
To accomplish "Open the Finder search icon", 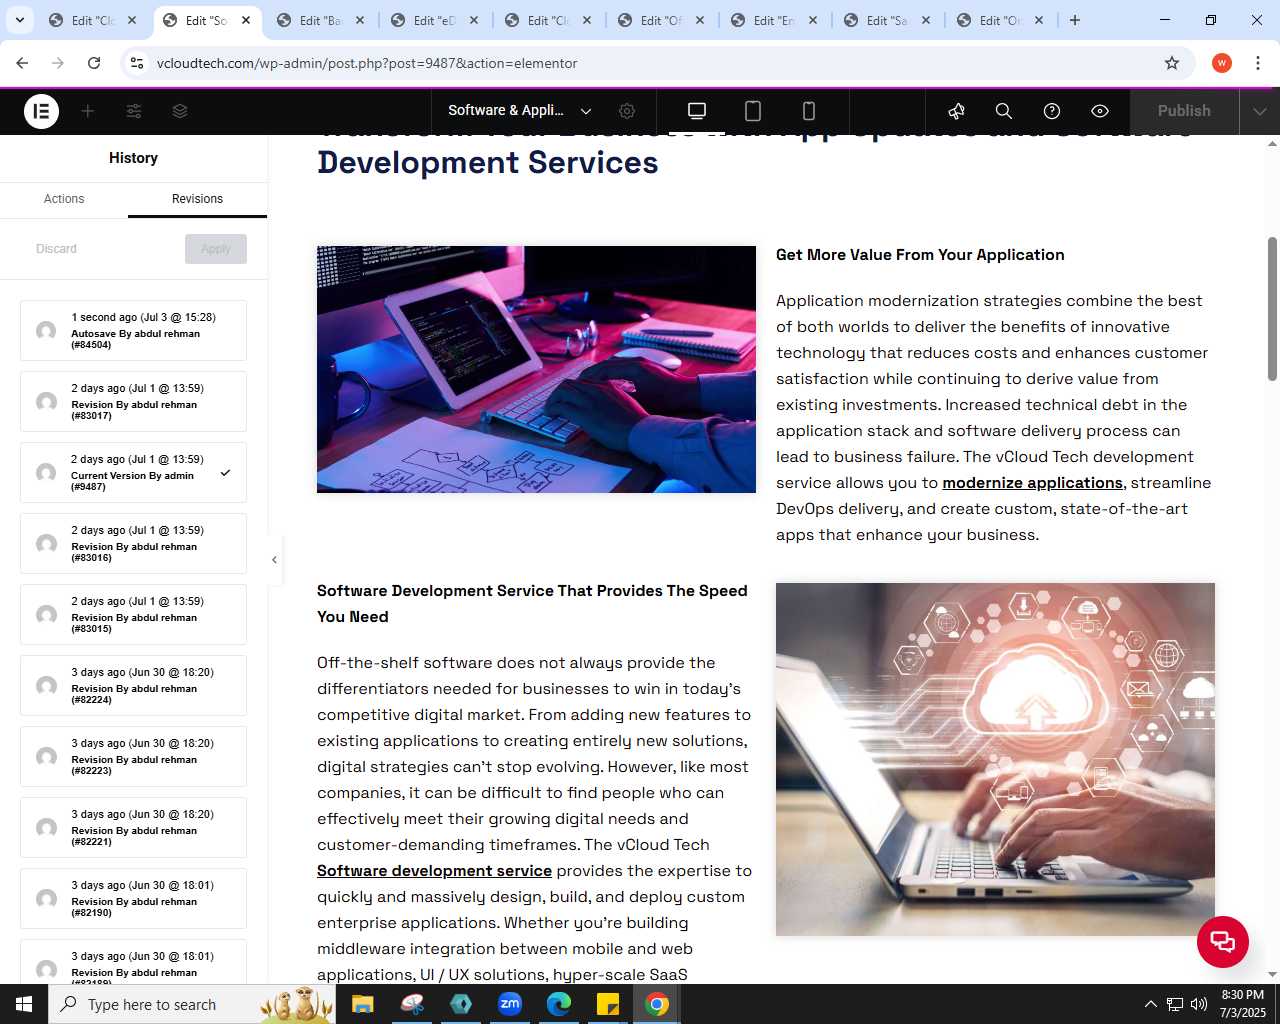I will tap(1004, 111).
